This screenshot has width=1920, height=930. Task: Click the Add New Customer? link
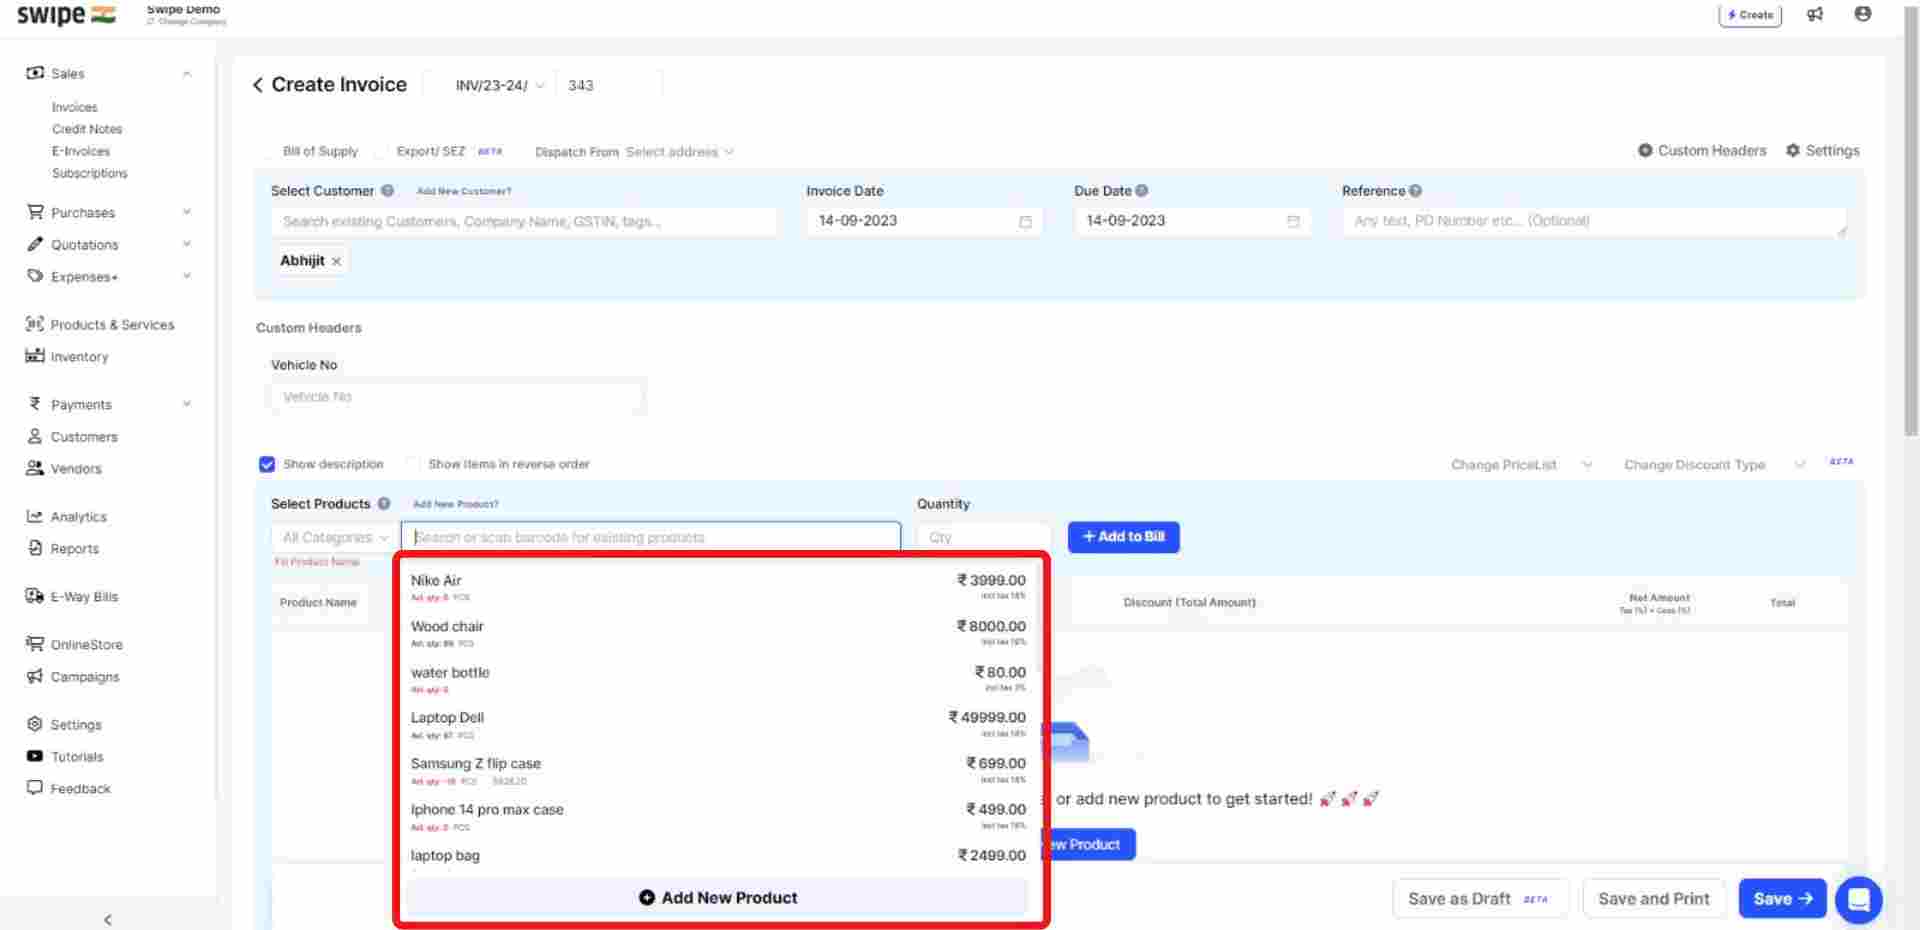pyautogui.click(x=464, y=191)
